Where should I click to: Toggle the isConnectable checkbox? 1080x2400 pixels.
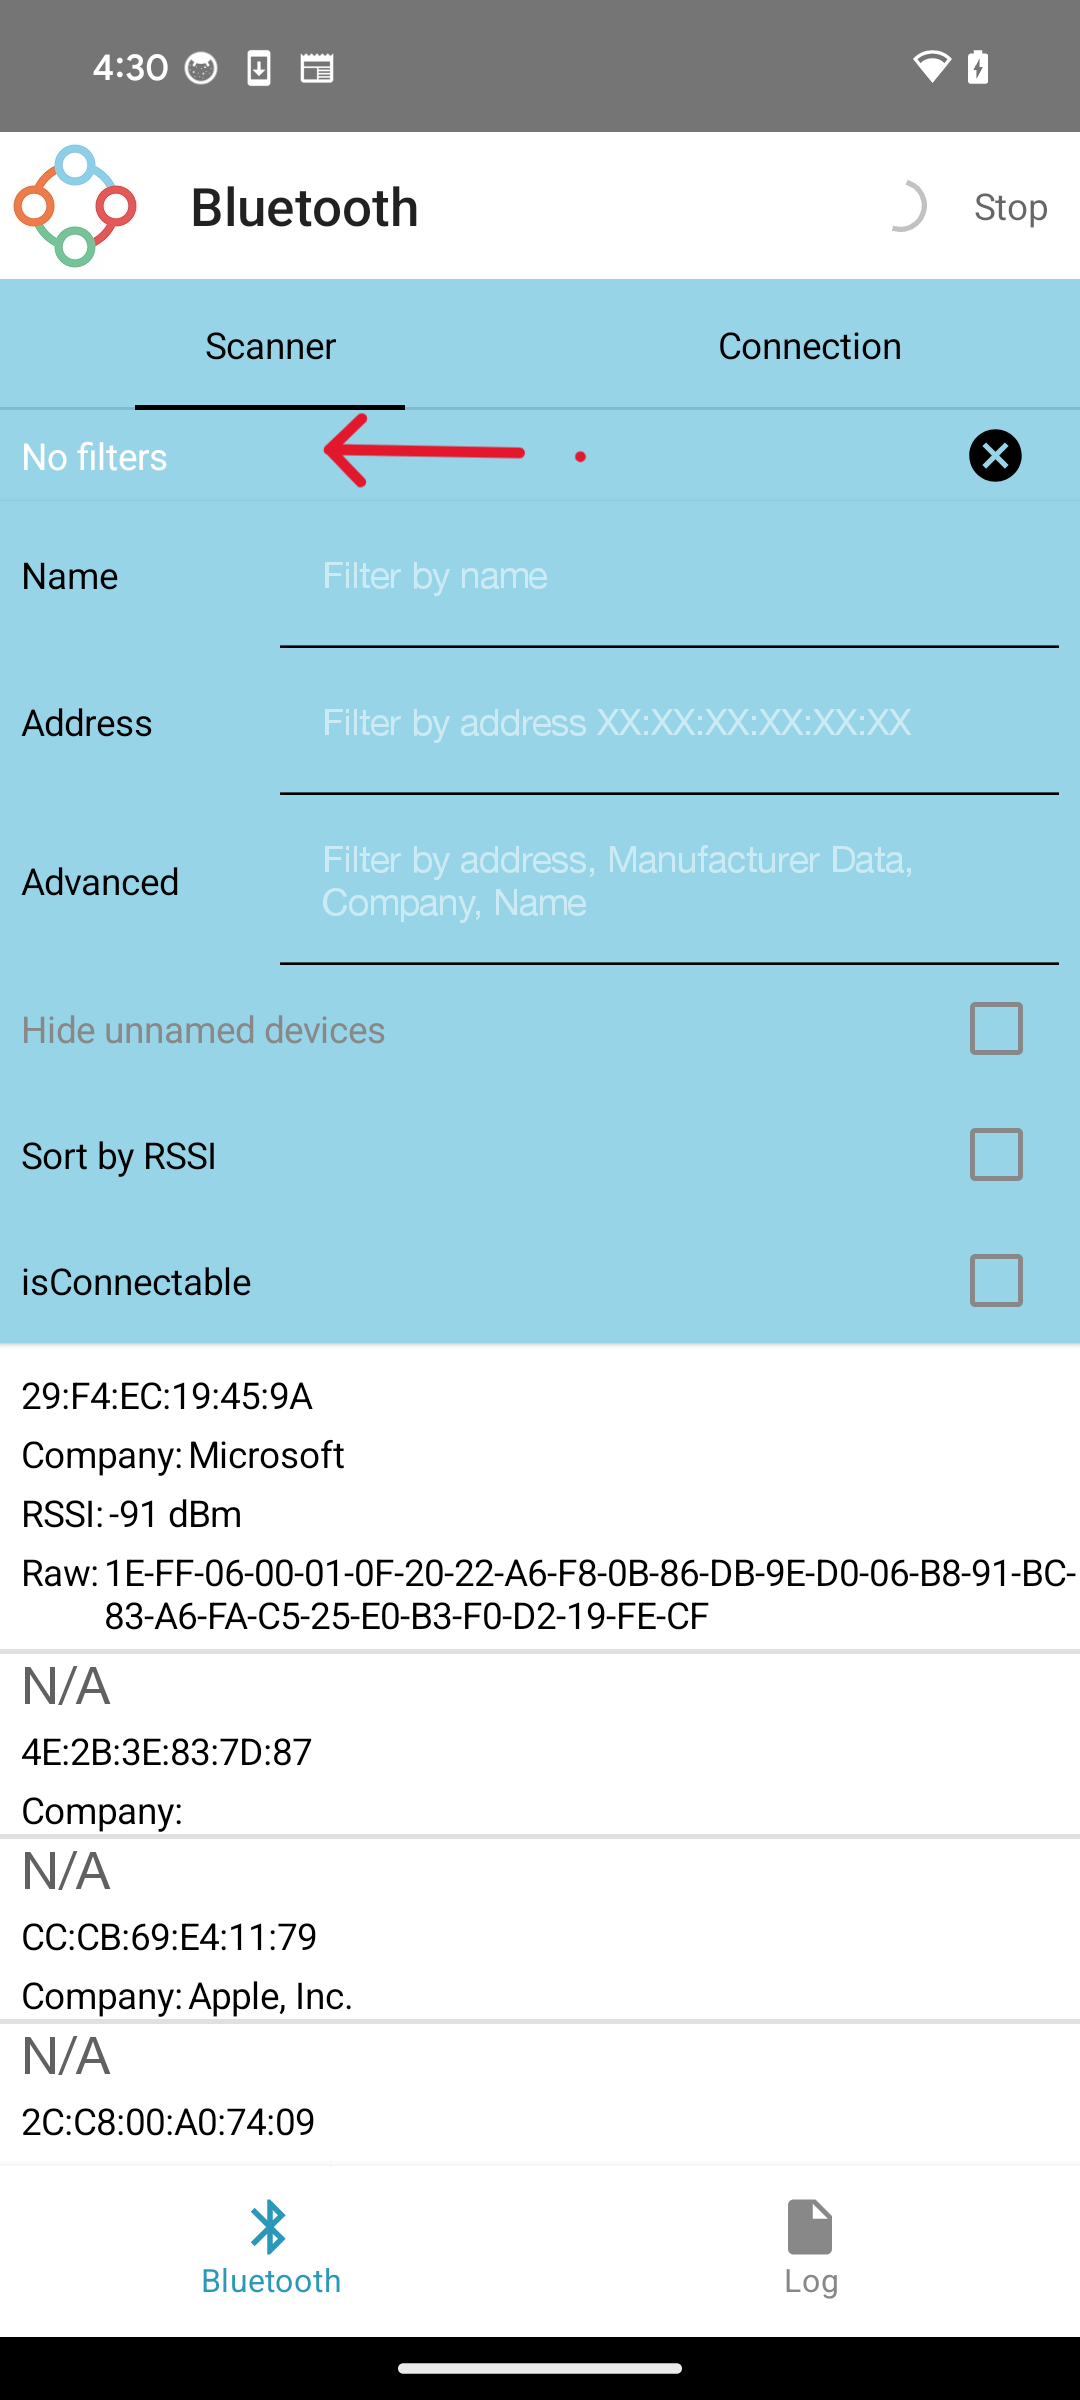click(x=996, y=1281)
